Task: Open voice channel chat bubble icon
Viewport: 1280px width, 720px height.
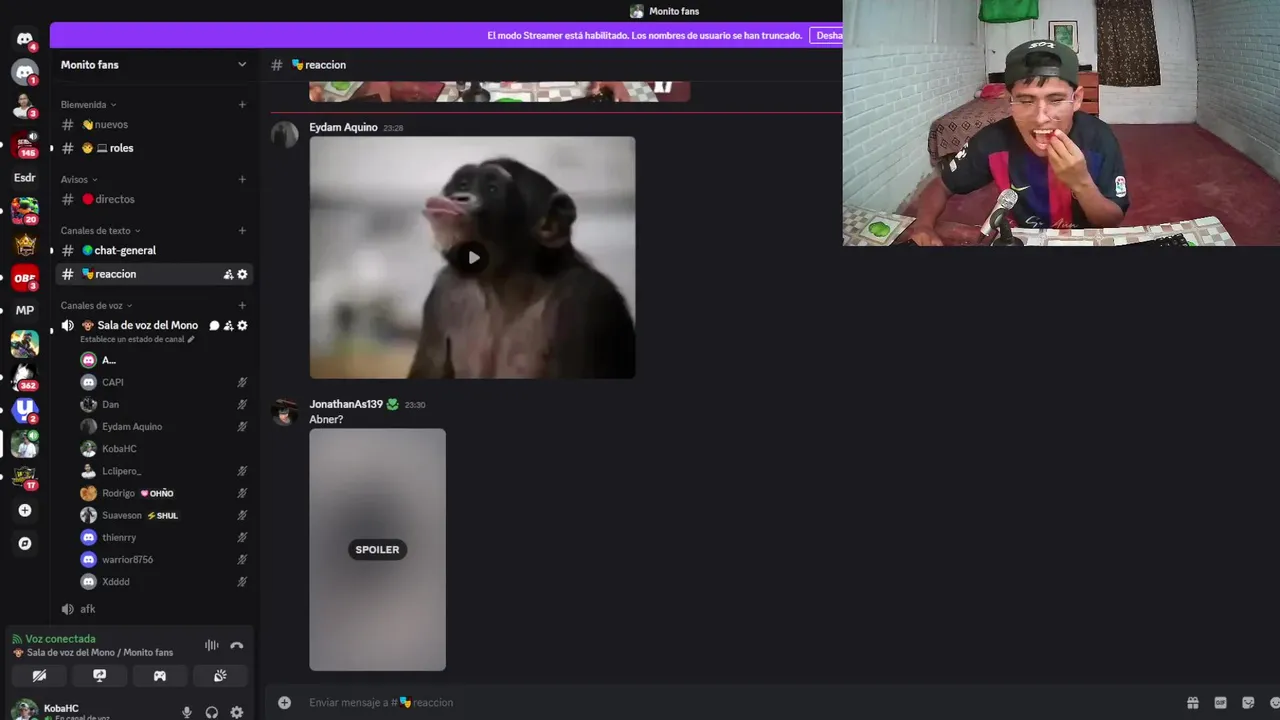Action: coord(214,325)
